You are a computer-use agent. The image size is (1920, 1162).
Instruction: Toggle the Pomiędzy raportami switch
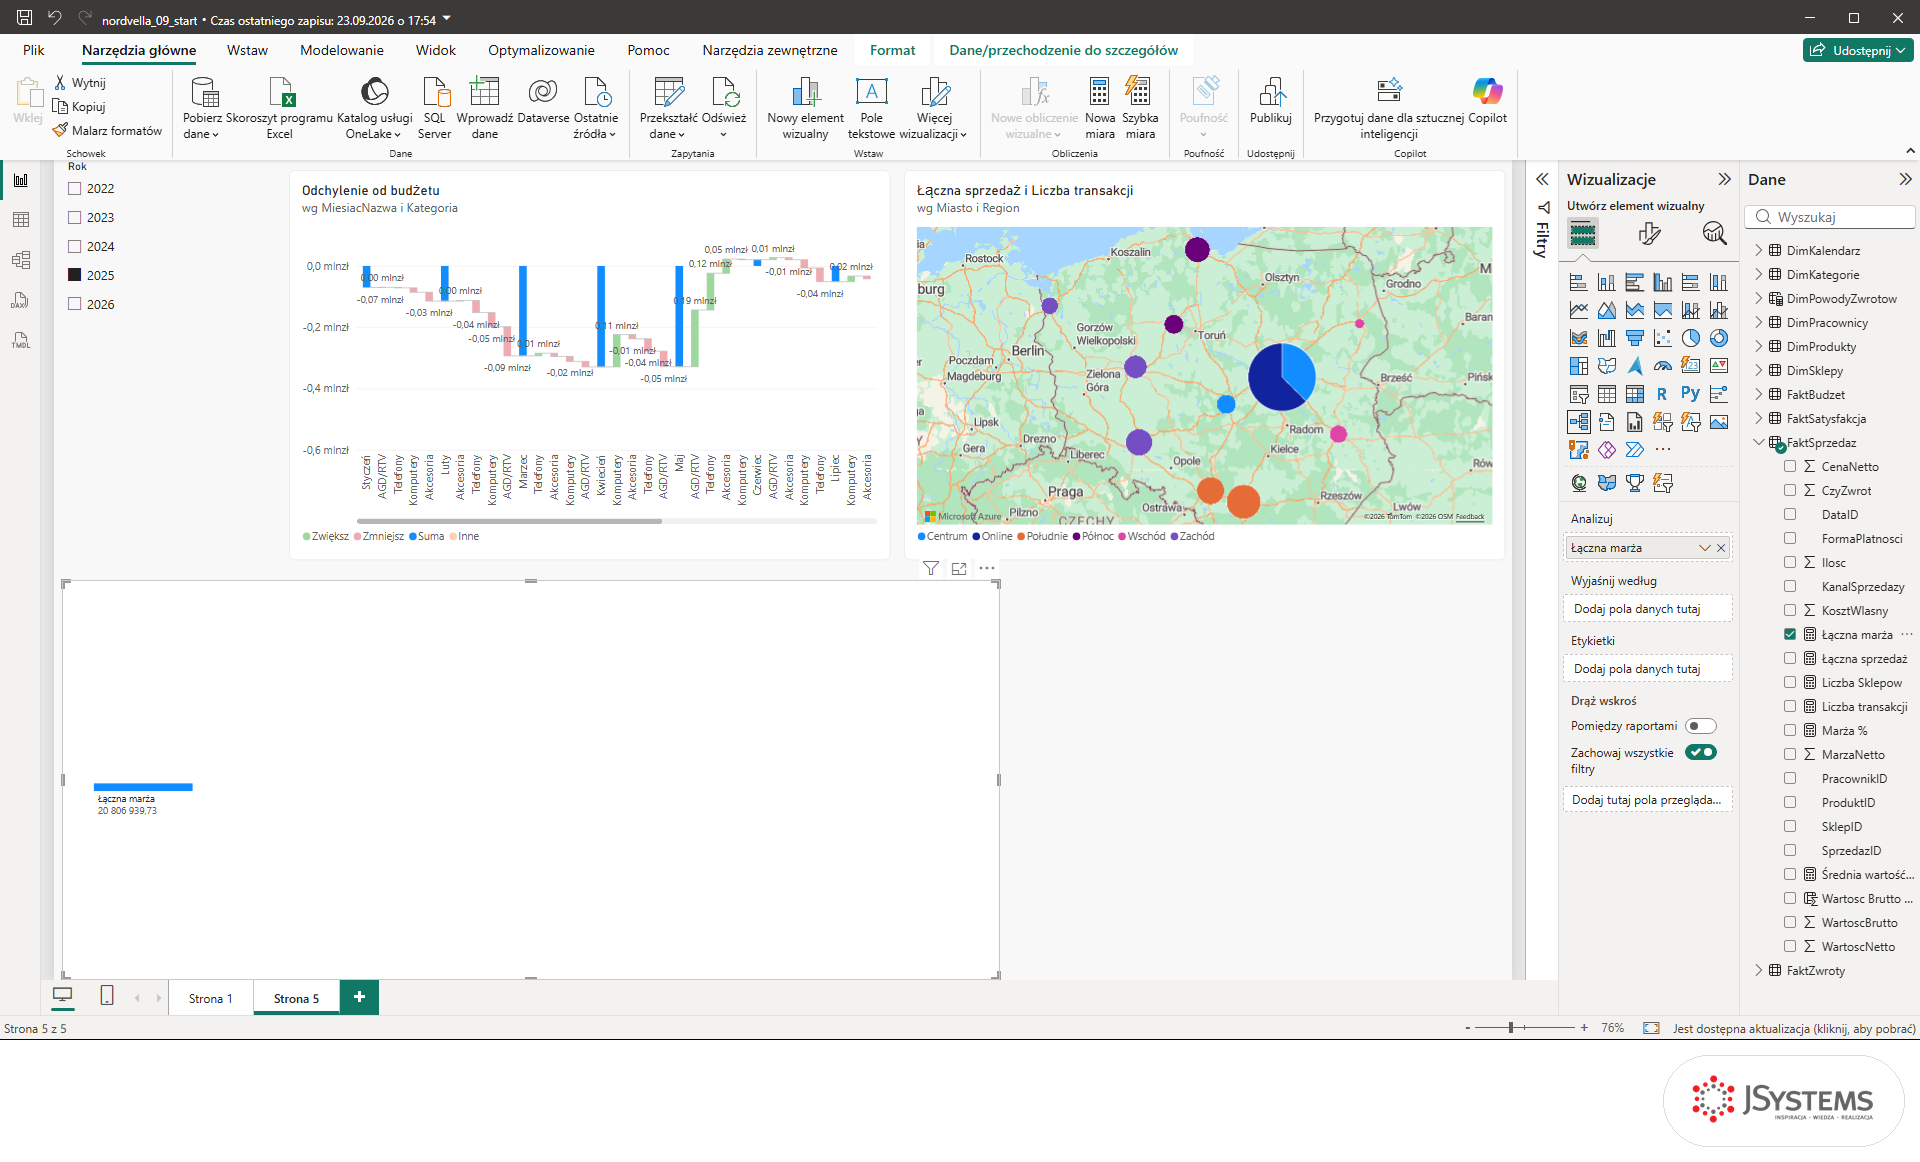[1700, 726]
